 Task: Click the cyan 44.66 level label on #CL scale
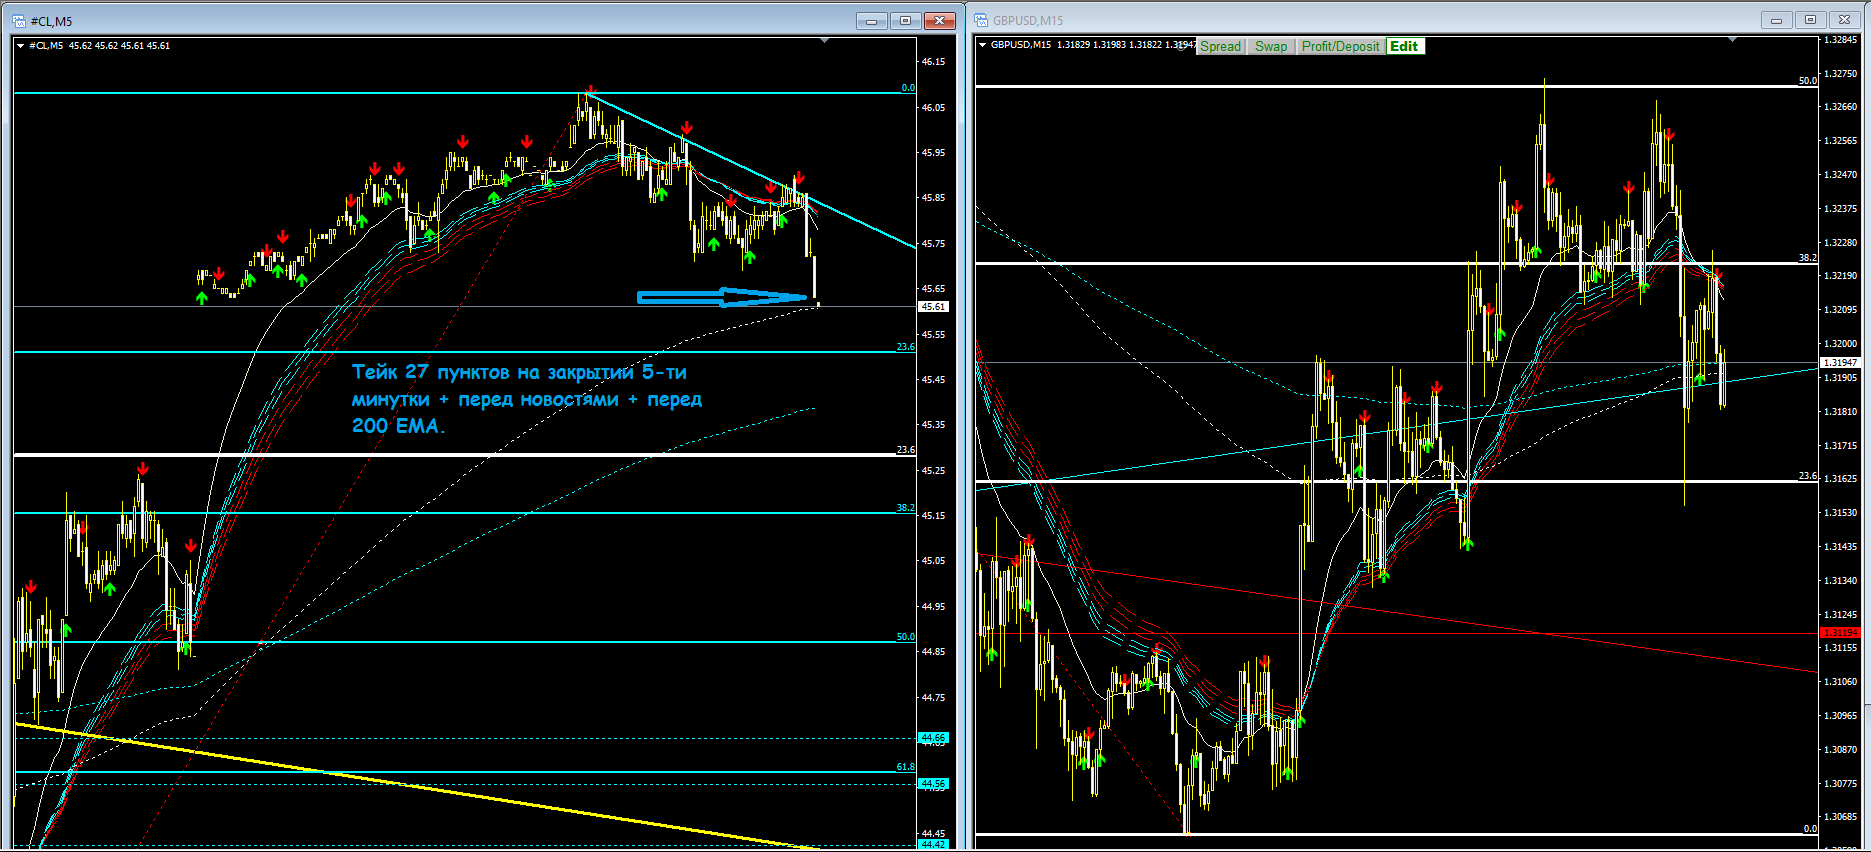[933, 738]
